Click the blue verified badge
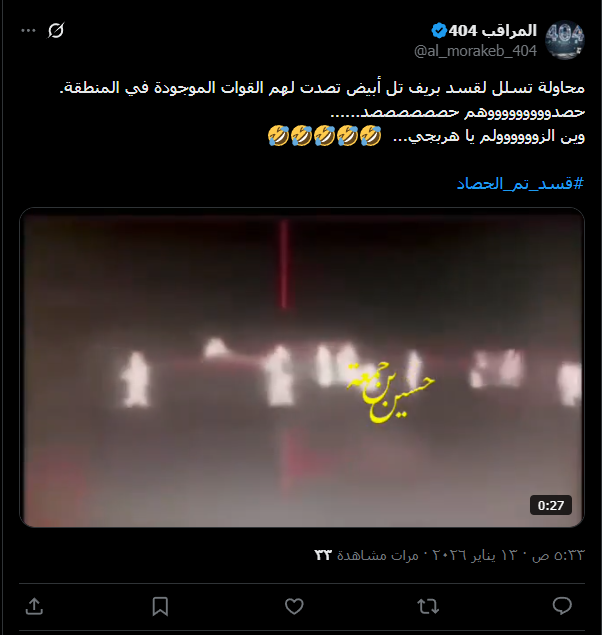Screen dimensions: 602x635 click(x=439, y=30)
